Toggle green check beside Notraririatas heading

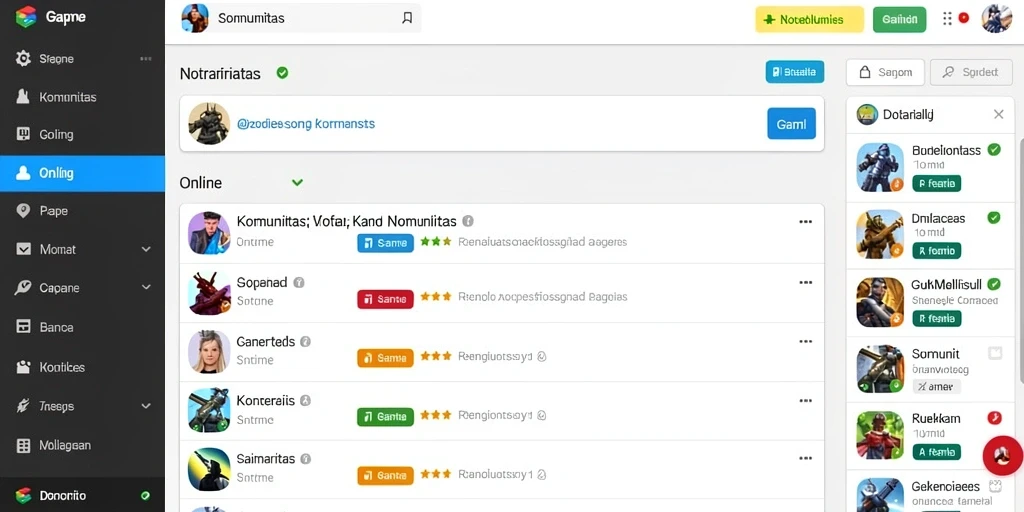[282, 72]
